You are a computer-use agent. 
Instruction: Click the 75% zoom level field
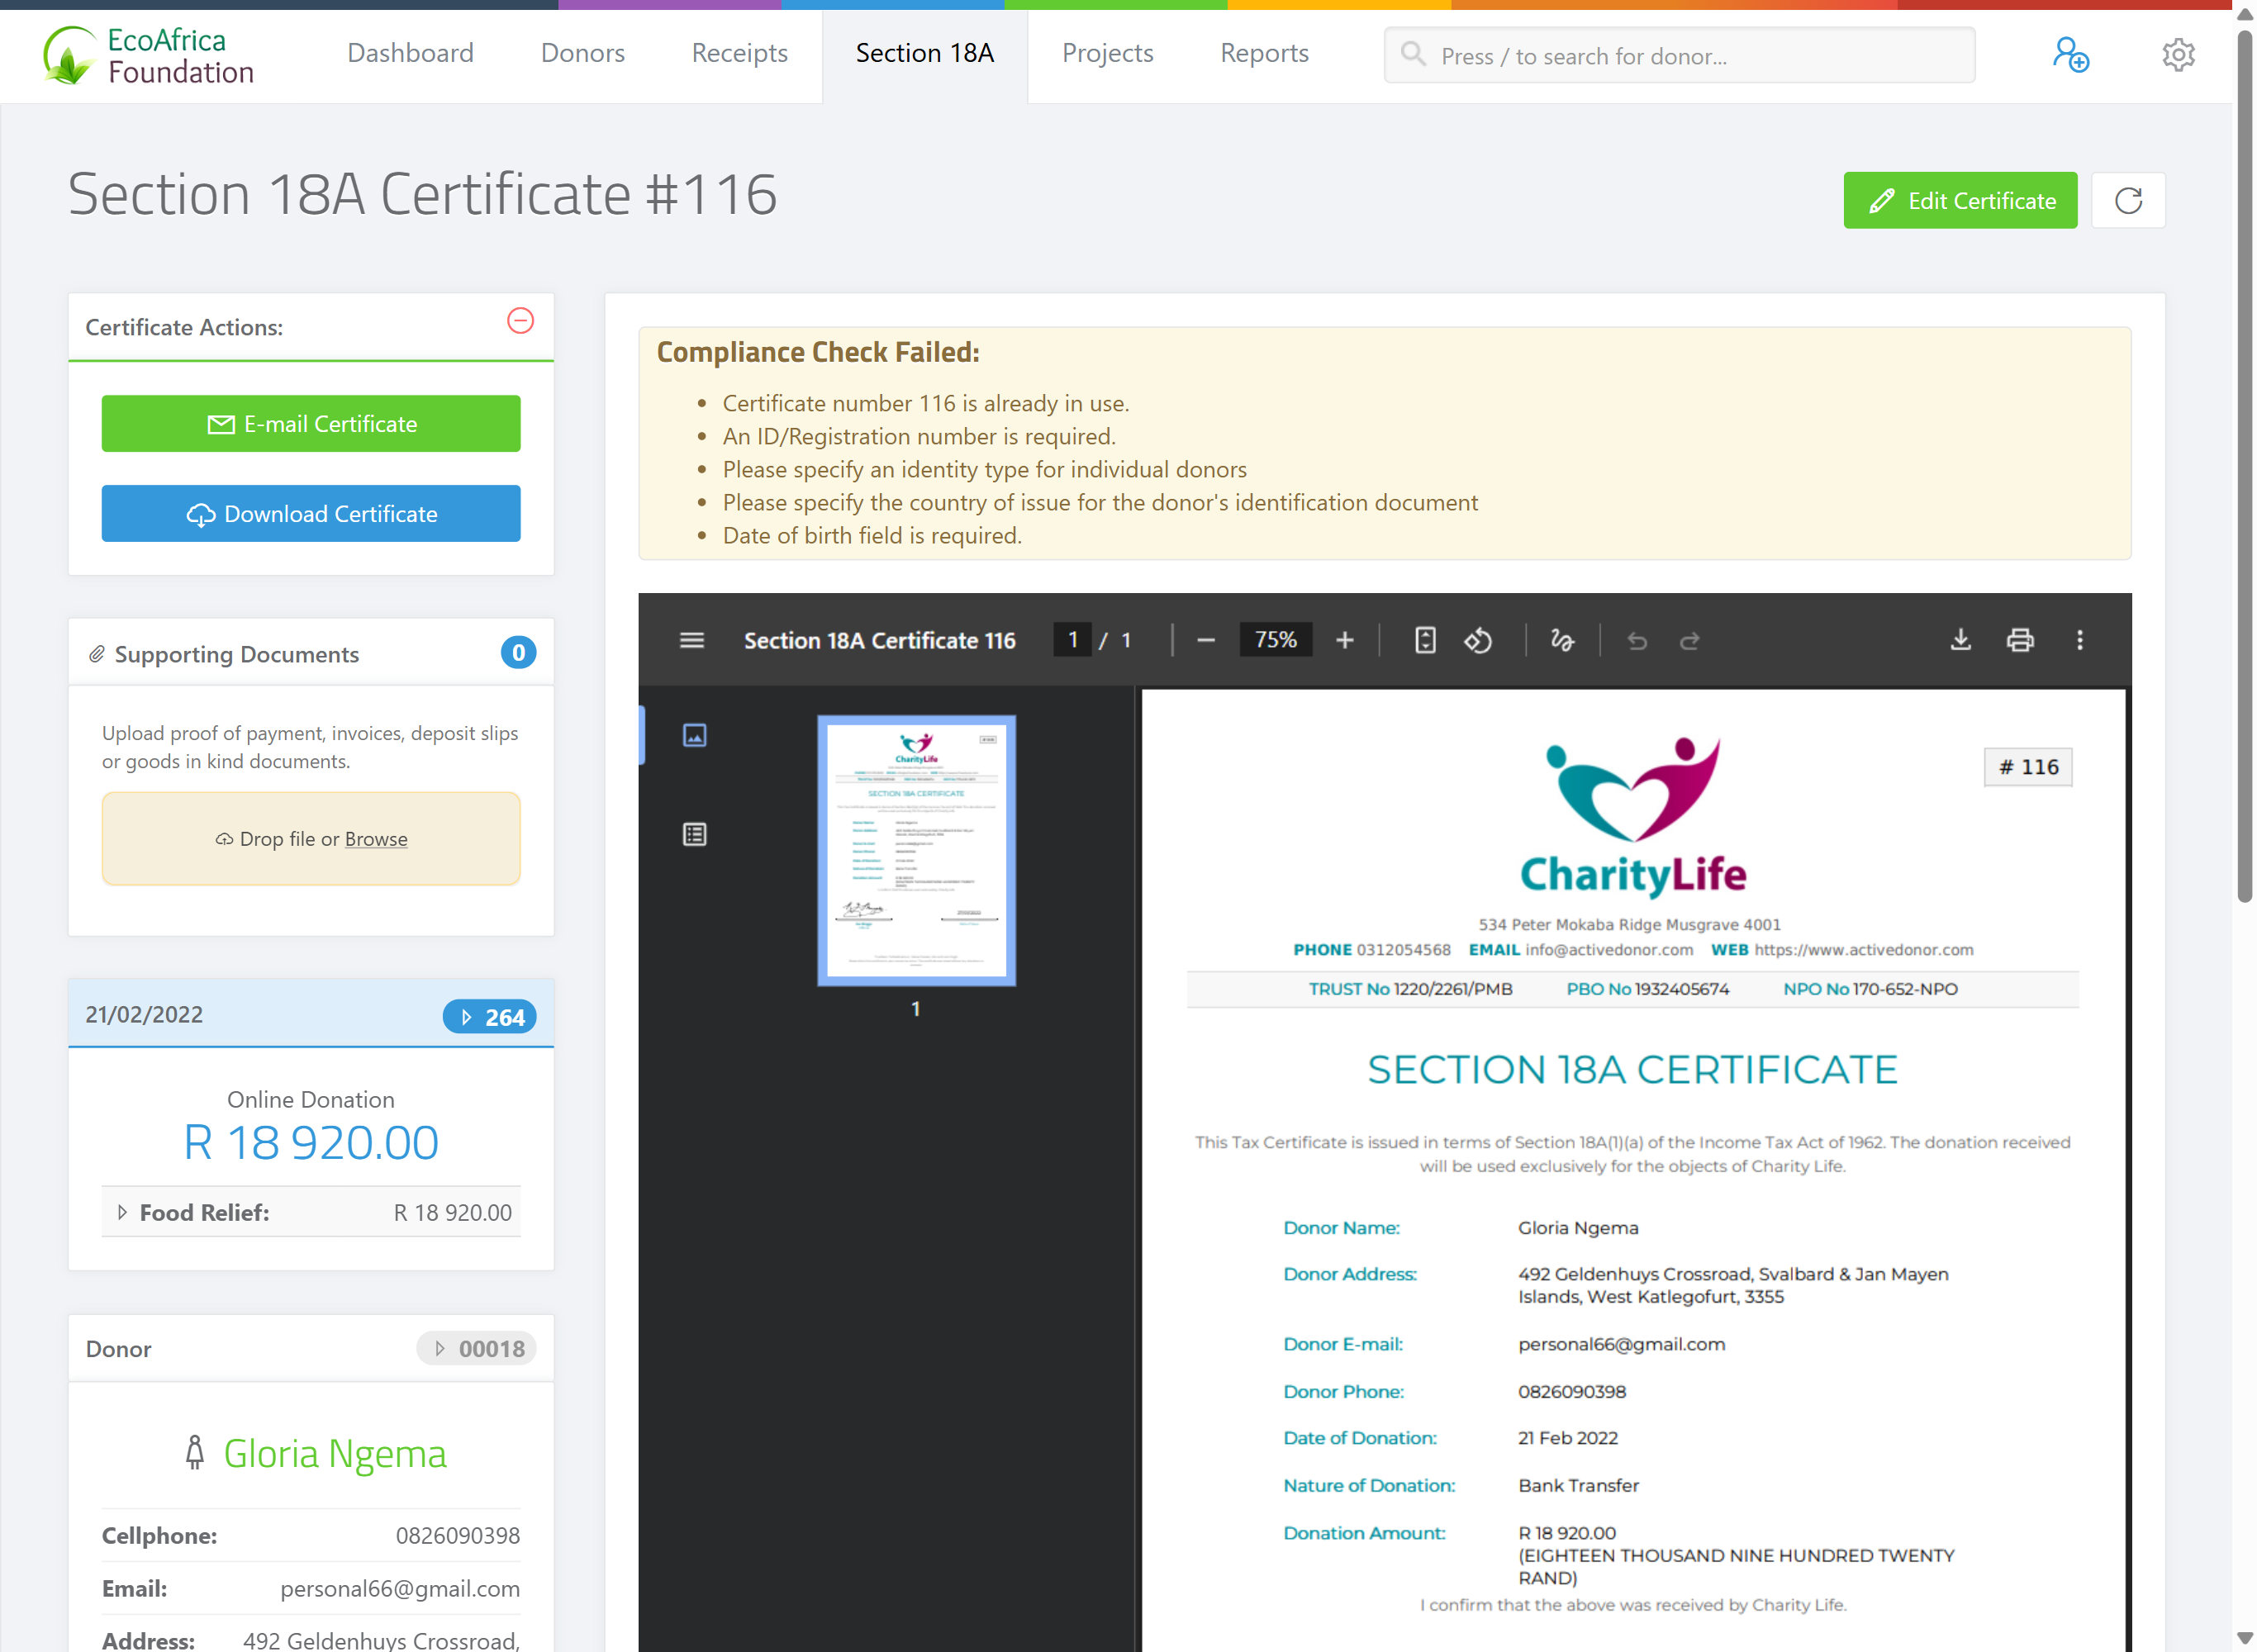(x=1275, y=639)
